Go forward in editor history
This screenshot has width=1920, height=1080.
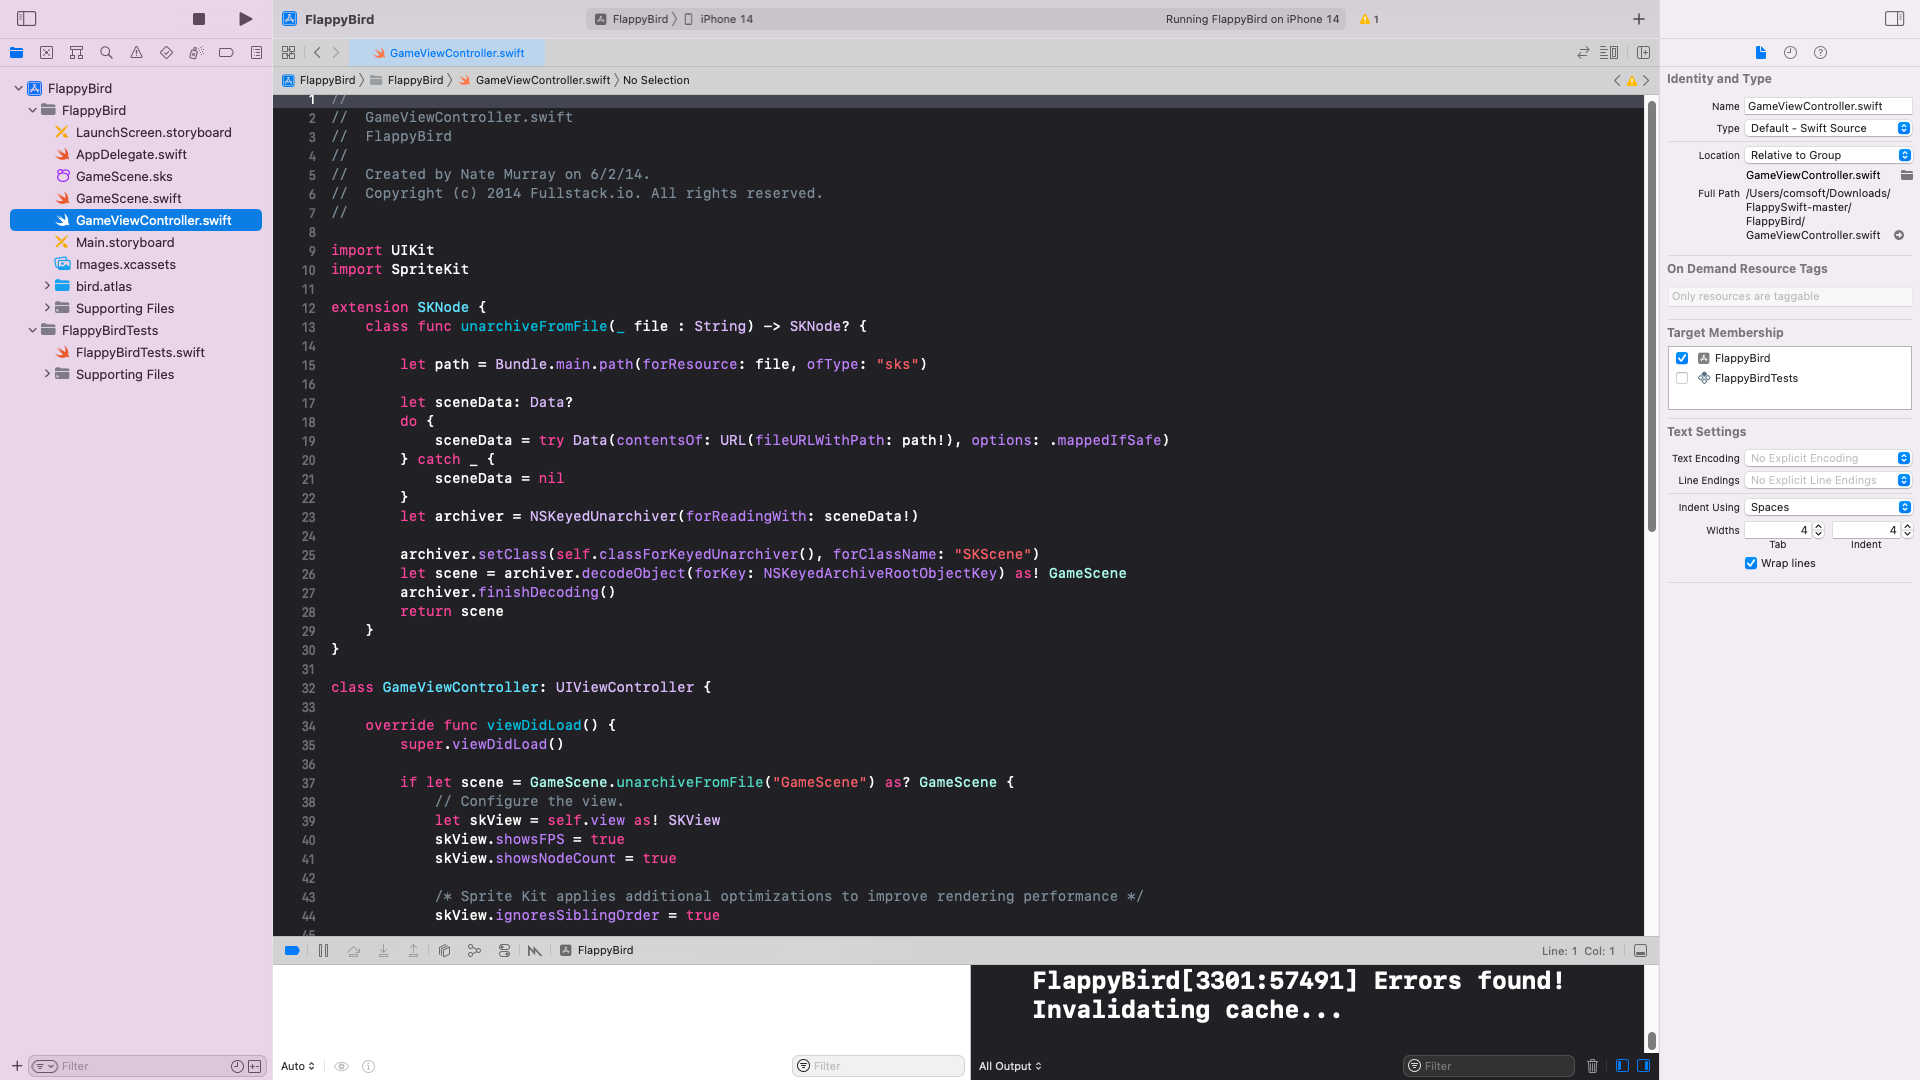coord(336,53)
